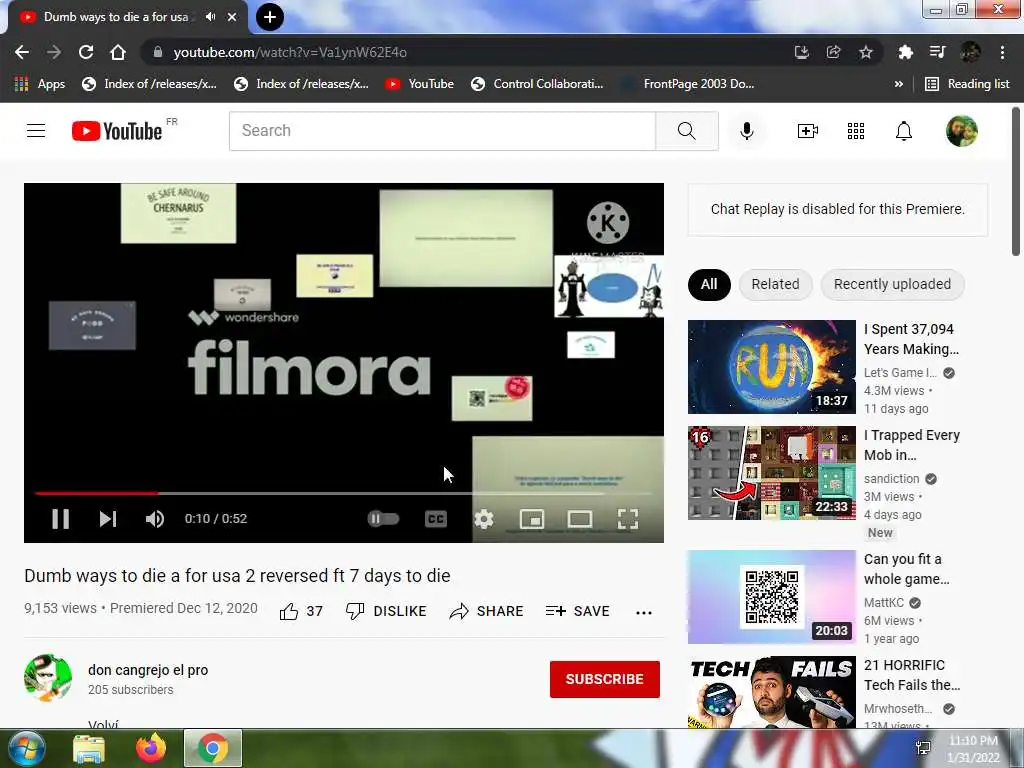Open don cangrejo el pro channel avatar
The width and height of the screenshot is (1024, 768).
[x=48, y=678]
